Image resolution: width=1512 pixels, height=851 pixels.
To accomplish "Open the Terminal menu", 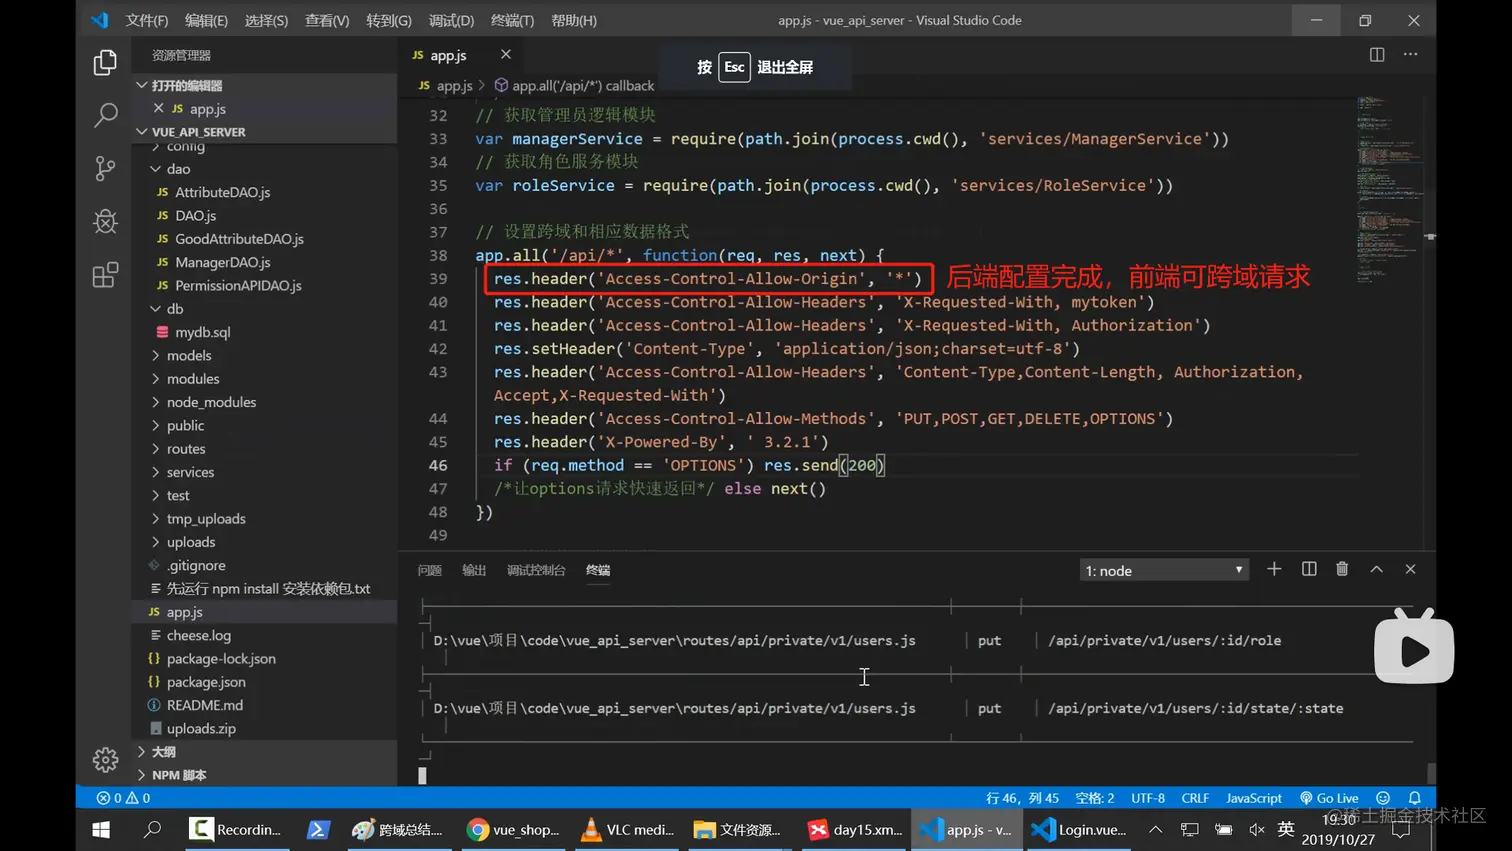I will 512,20.
